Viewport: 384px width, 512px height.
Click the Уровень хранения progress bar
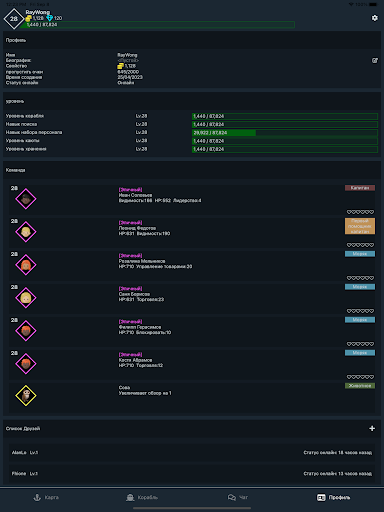click(x=285, y=149)
